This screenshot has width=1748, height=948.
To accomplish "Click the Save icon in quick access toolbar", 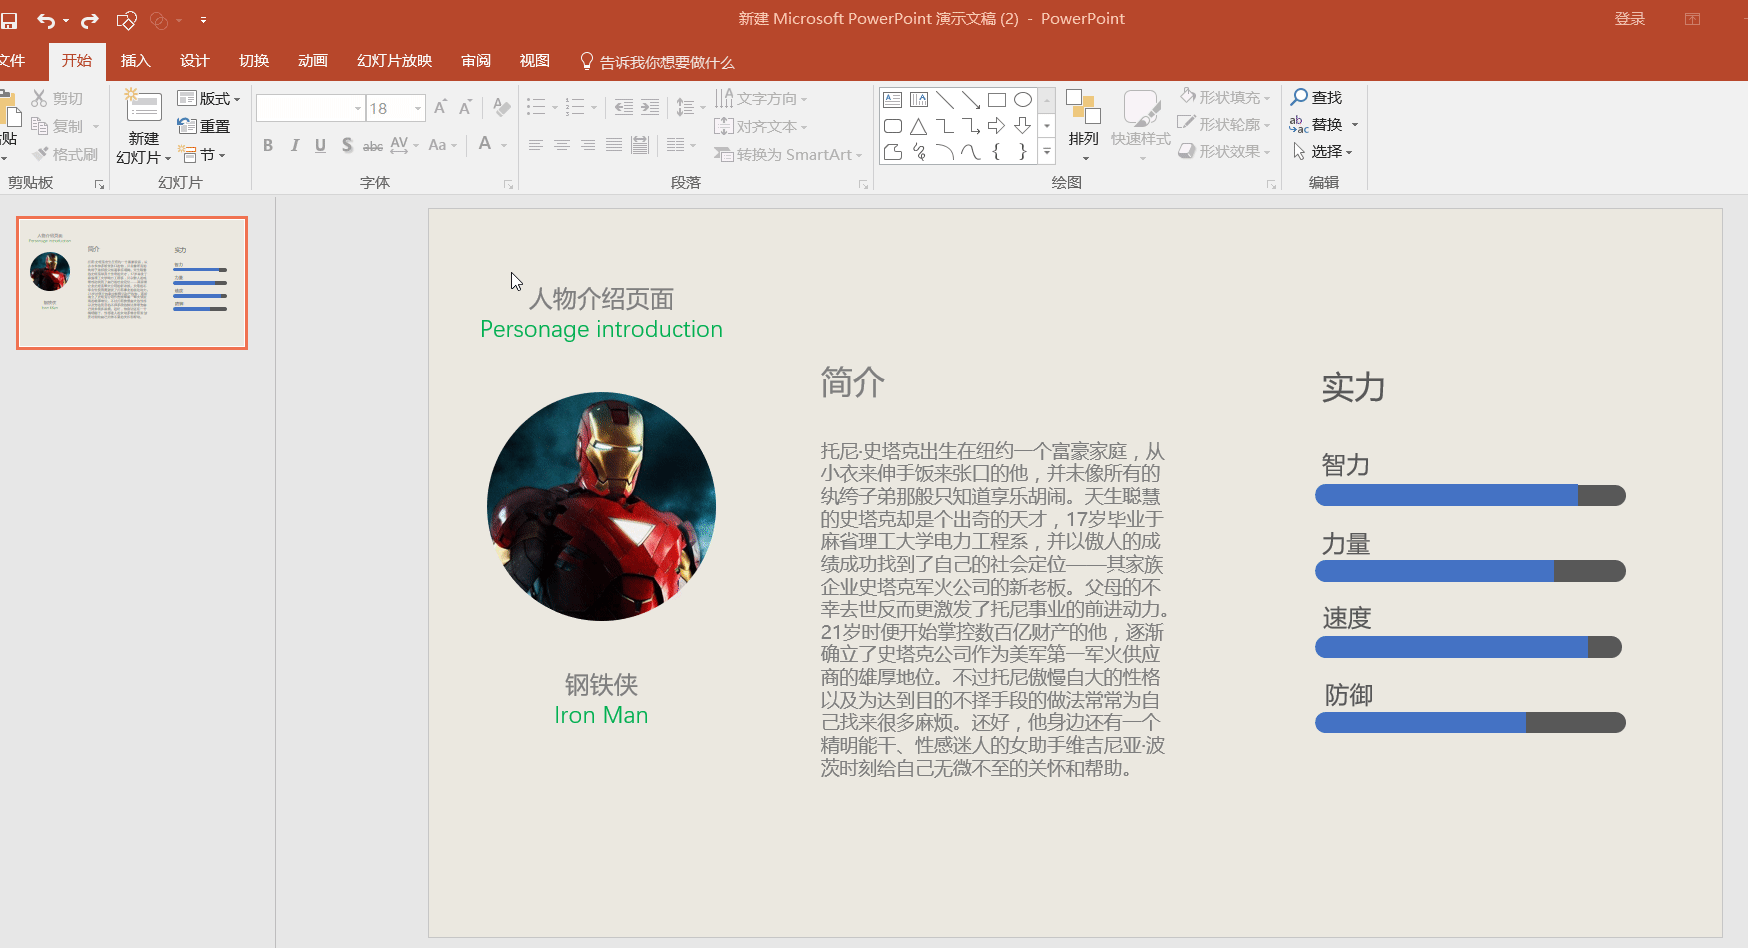I will 9,20.
